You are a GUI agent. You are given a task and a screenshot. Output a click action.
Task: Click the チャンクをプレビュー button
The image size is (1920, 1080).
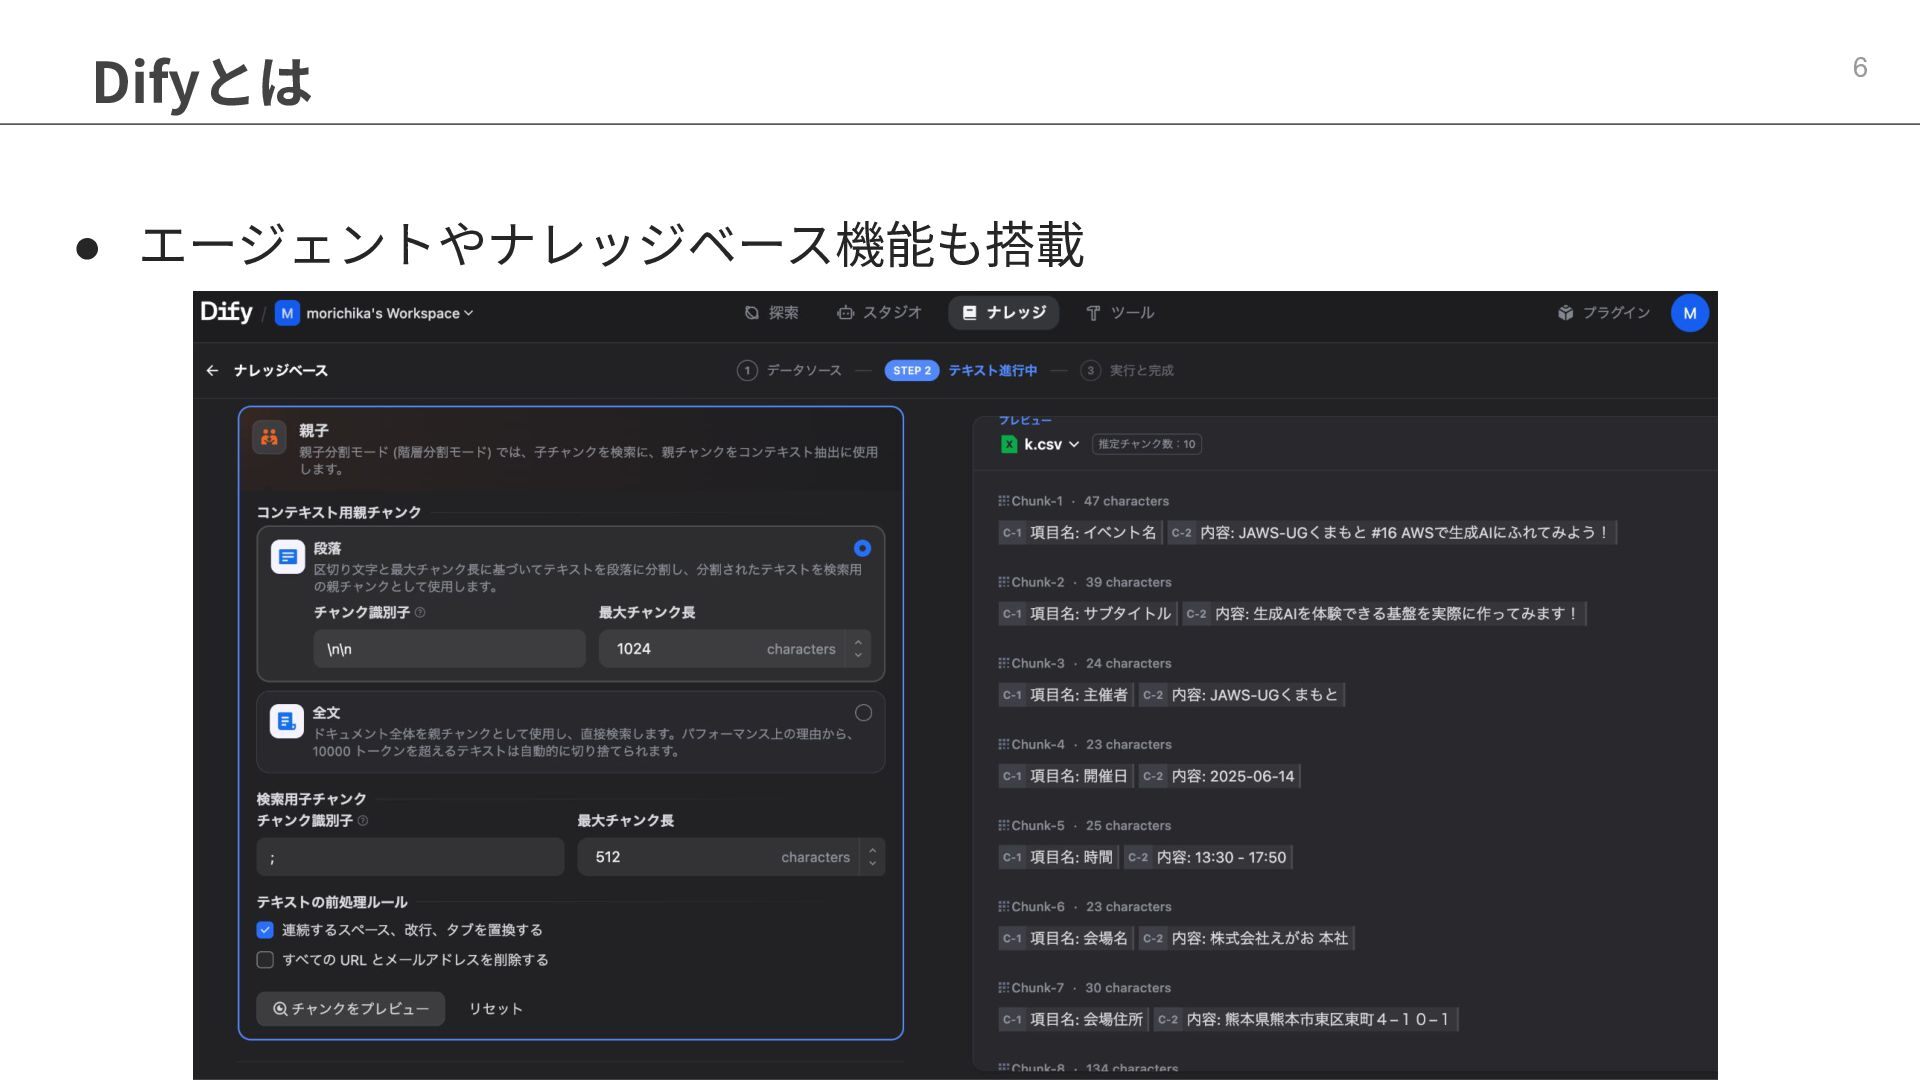[351, 1009]
